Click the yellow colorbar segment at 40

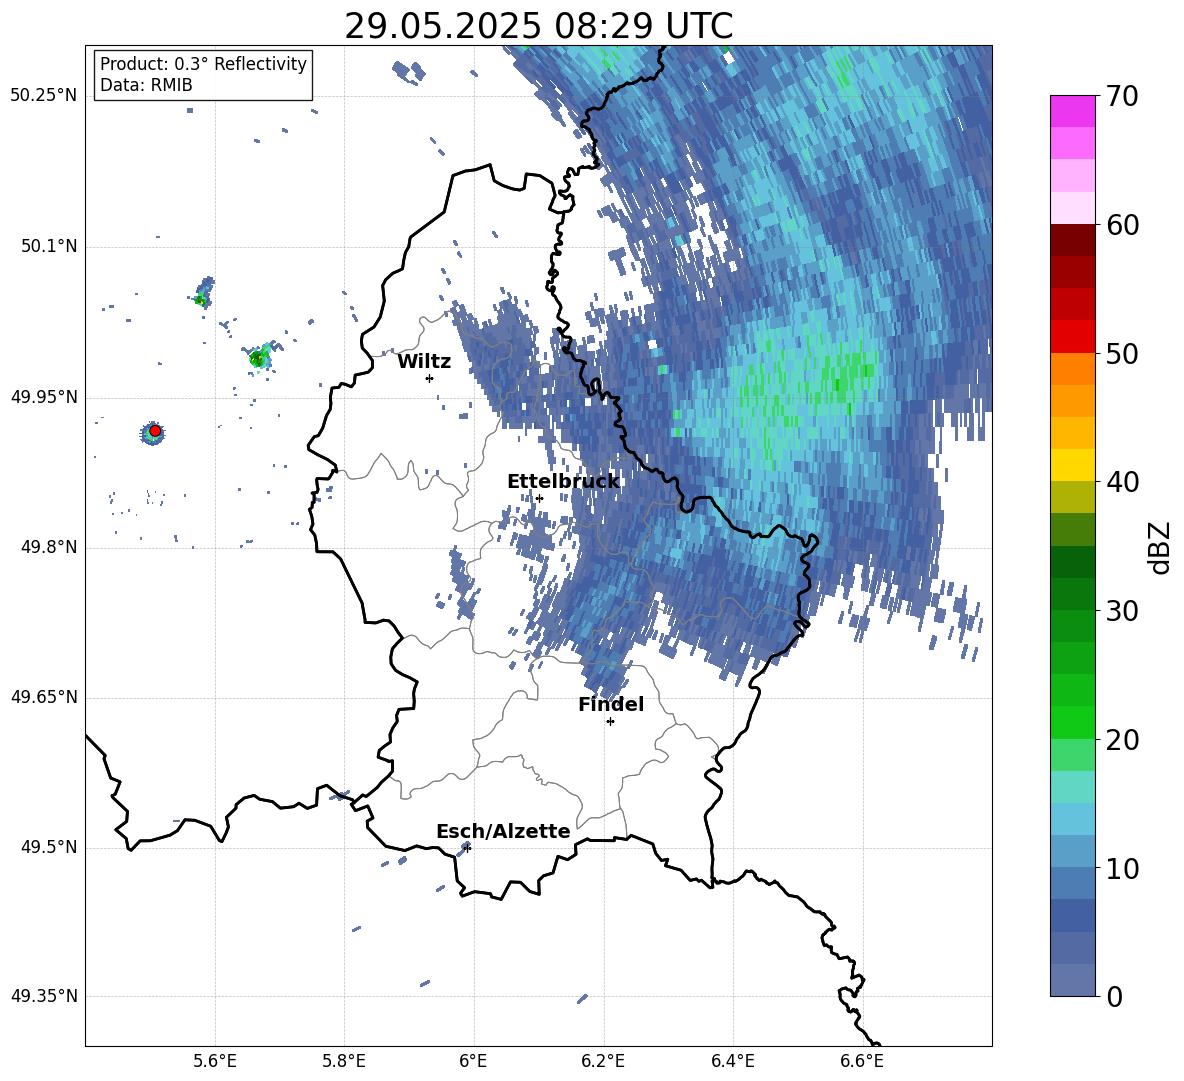tap(1072, 465)
